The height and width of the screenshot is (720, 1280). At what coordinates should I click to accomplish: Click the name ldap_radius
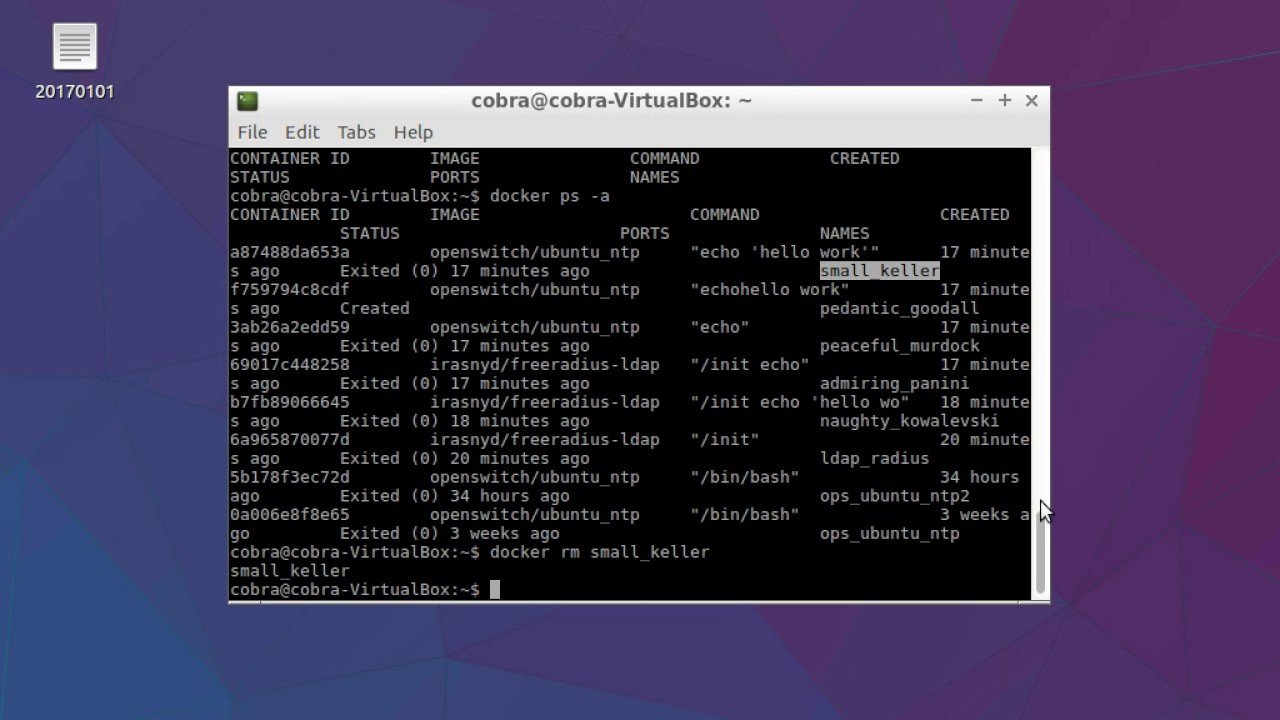pyautogui.click(x=875, y=459)
